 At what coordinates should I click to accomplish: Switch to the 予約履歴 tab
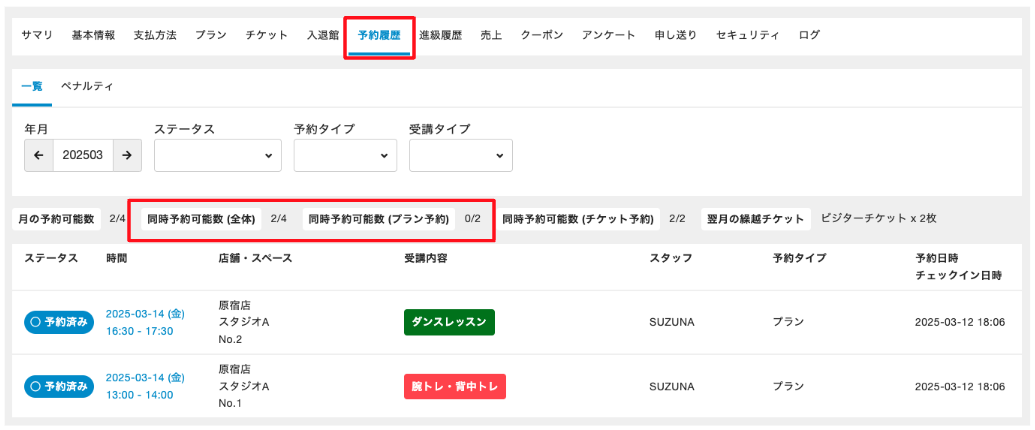379,35
